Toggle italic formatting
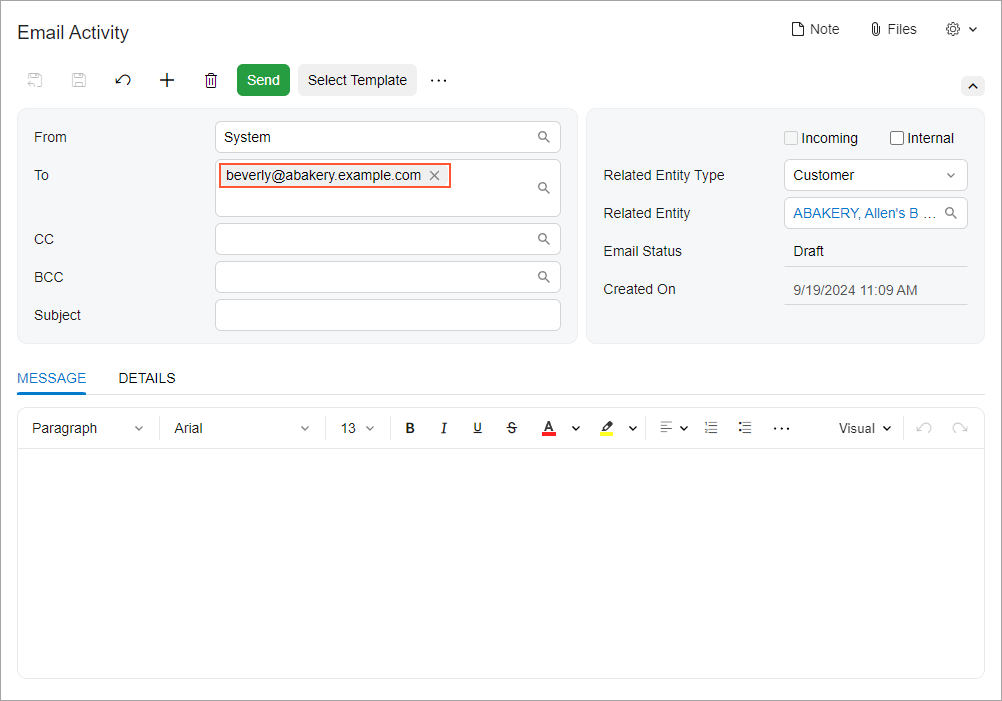The image size is (1002, 701). (x=443, y=428)
